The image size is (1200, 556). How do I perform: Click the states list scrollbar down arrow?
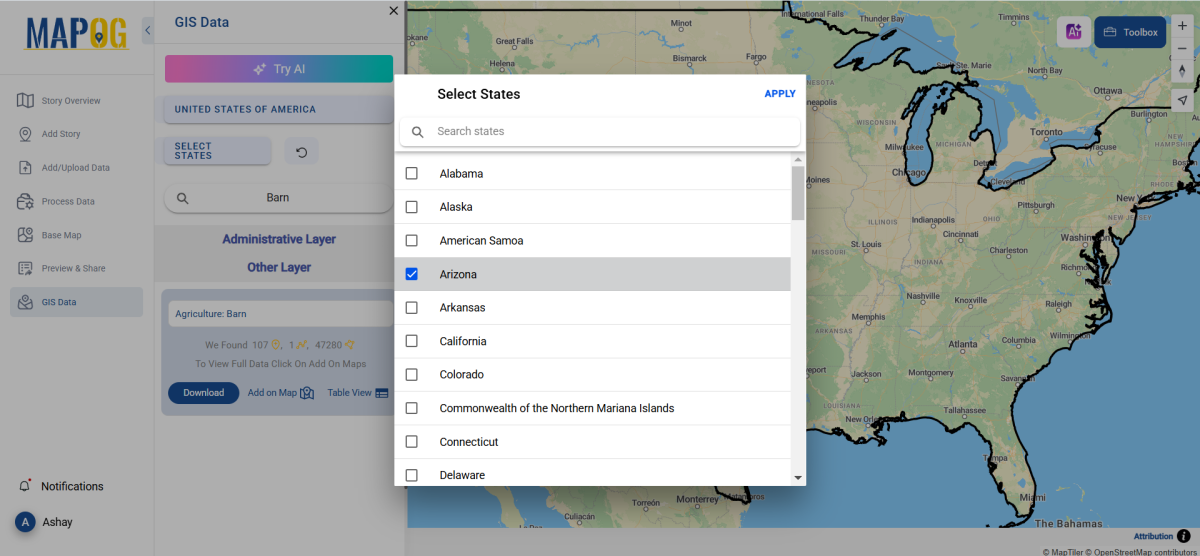798,478
